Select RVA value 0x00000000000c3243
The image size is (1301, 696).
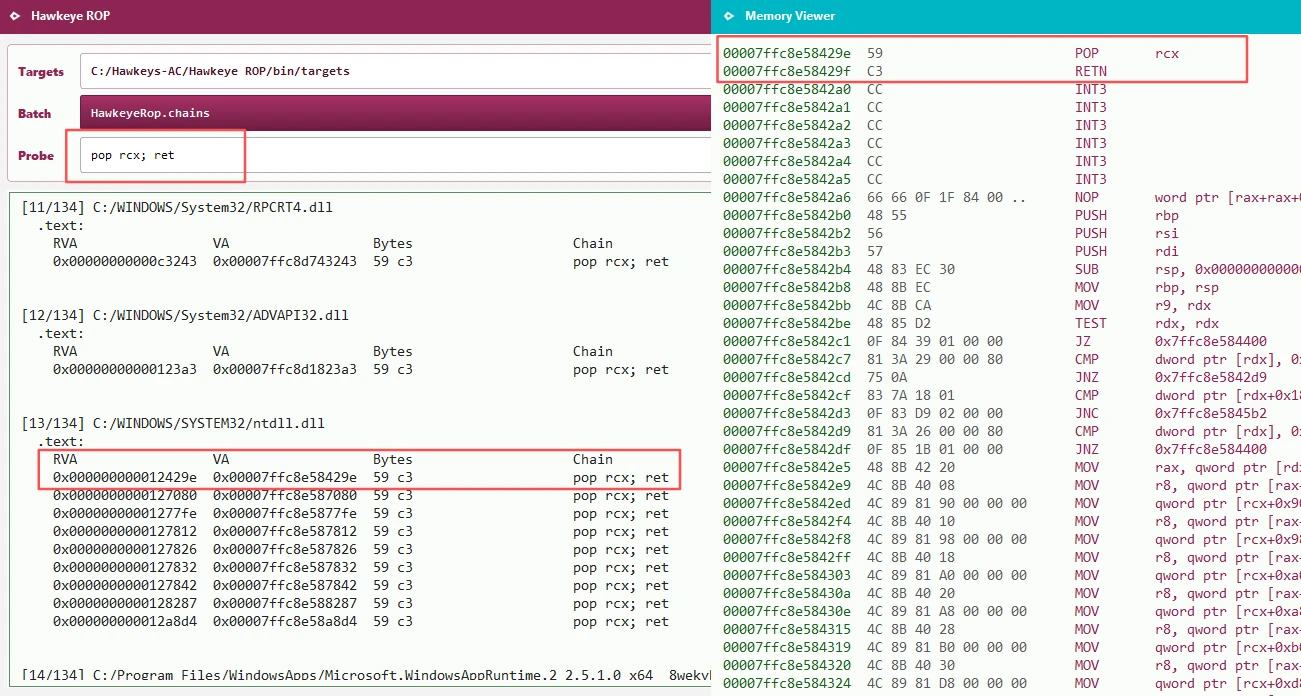(125, 262)
